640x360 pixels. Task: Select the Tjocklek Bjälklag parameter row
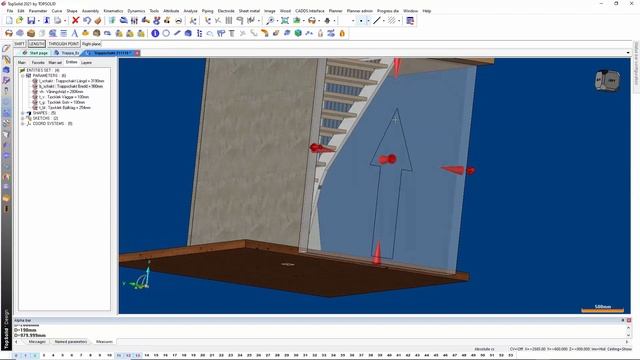coord(62,108)
